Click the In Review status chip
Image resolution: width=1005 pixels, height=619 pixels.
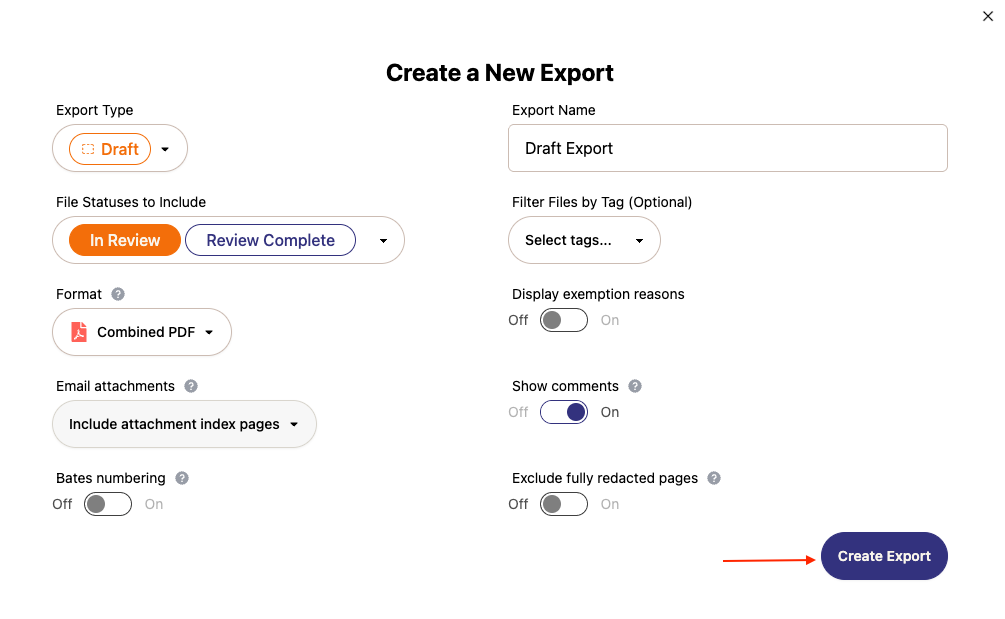tap(125, 240)
